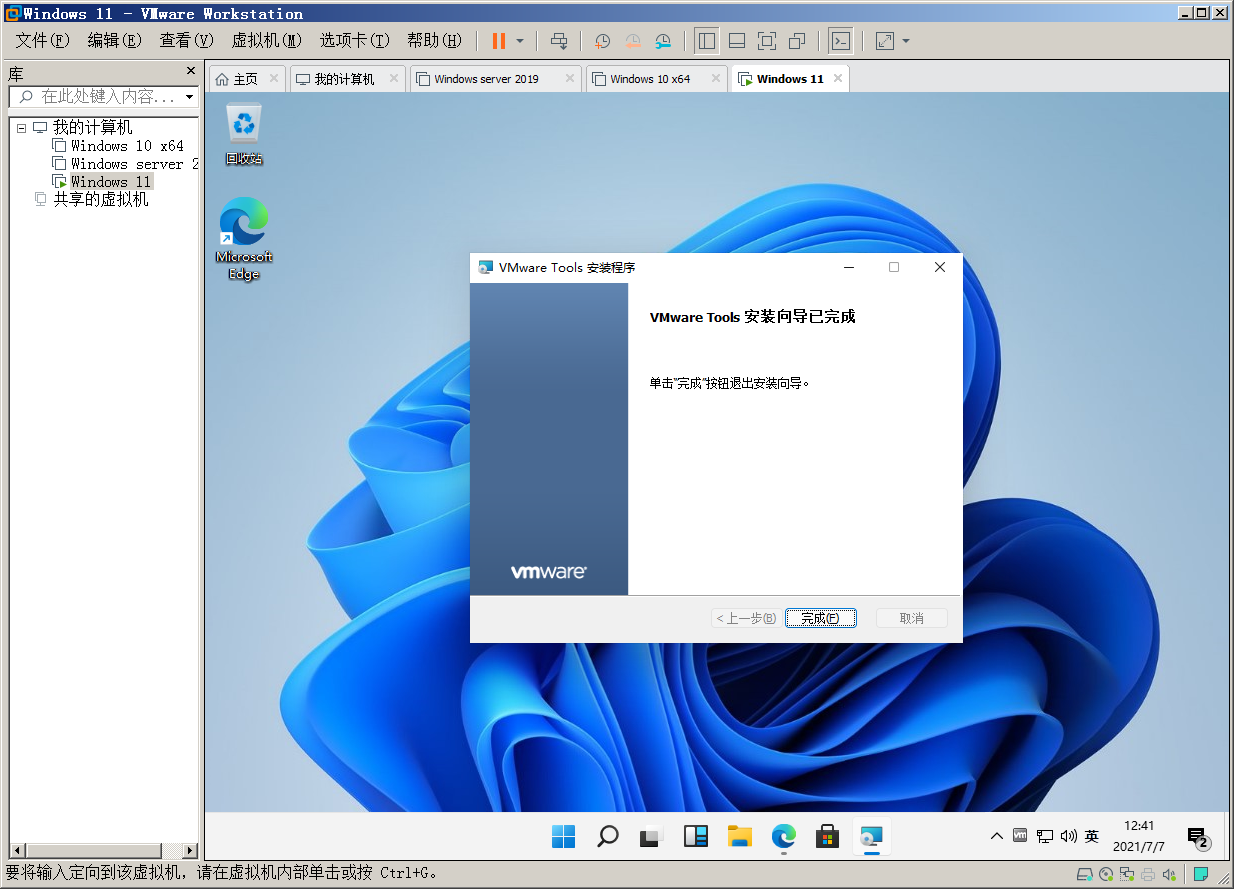Click library horizontal scrollbar right arrow
Image resolution: width=1234 pixels, height=889 pixels.
(x=190, y=851)
